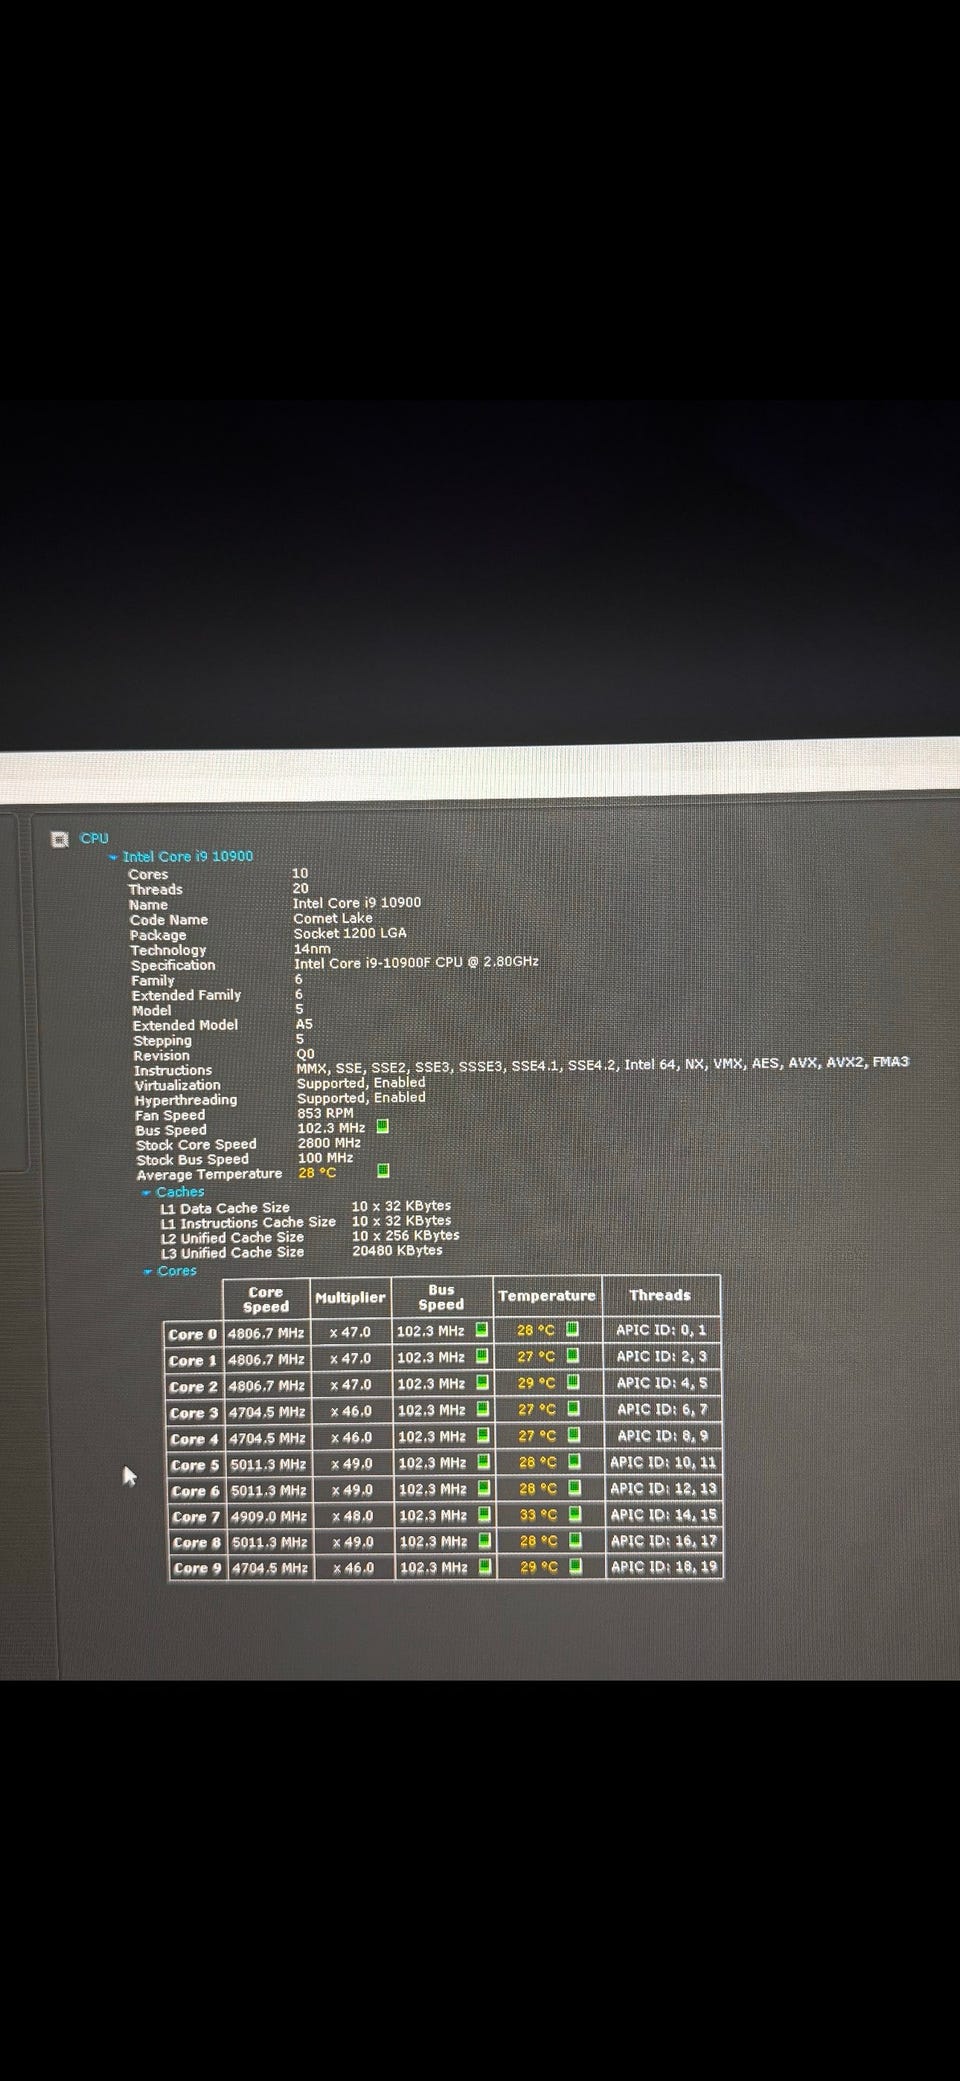Image resolution: width=960 pixels, height=2081 pixels.
Task: Click L2 Unified Cache Size value 10 x 256 KBytes
Action: tap(405, 1235)
